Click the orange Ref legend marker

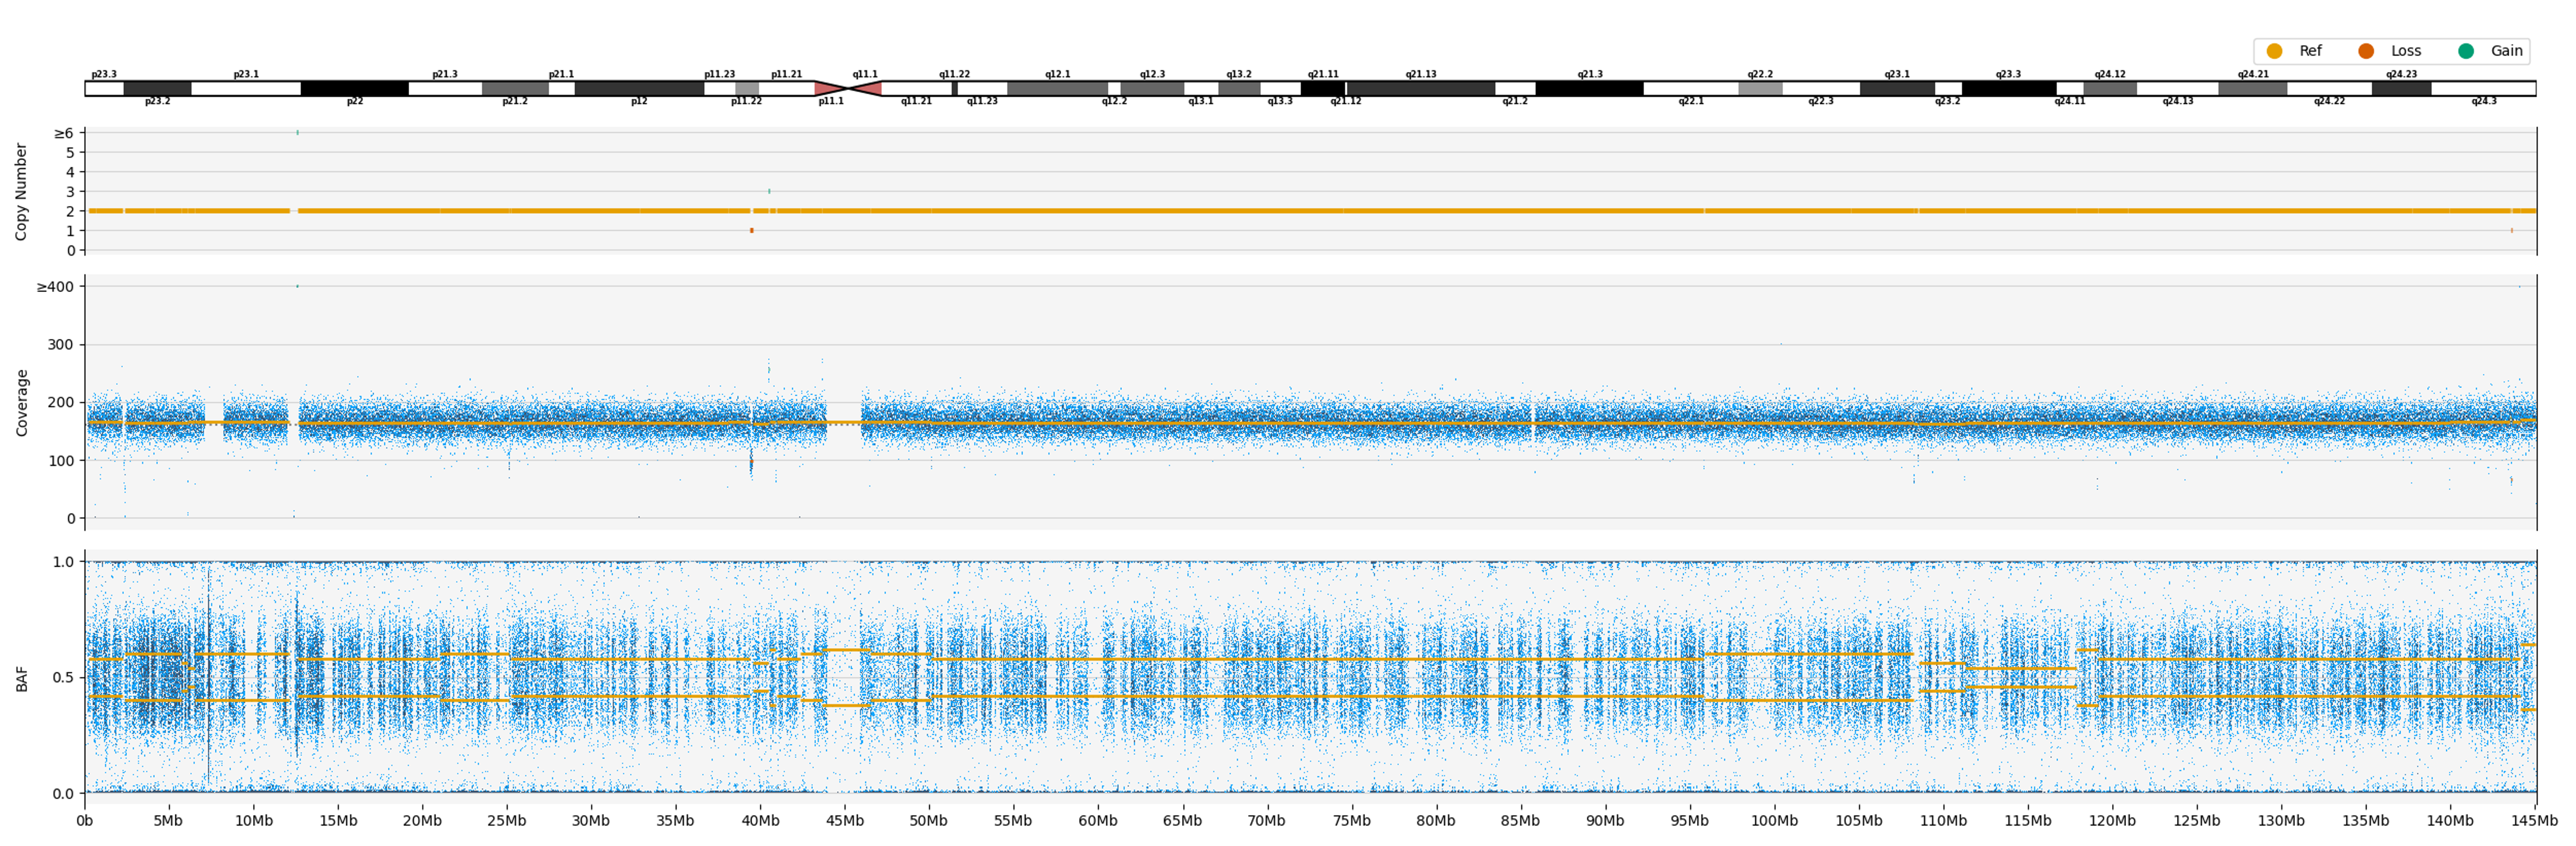pyautogui.click(x=2274, y=51)
